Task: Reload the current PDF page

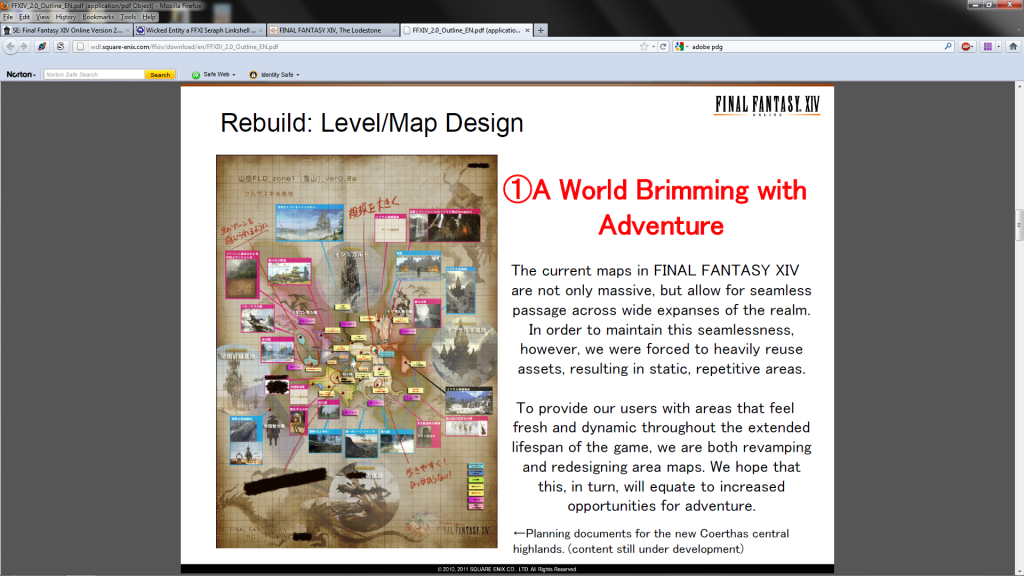Action: click(x=663, y=46)
